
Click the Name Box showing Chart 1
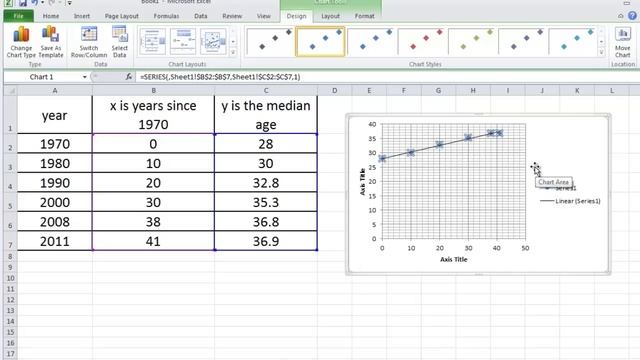click(x=42, y=77)
